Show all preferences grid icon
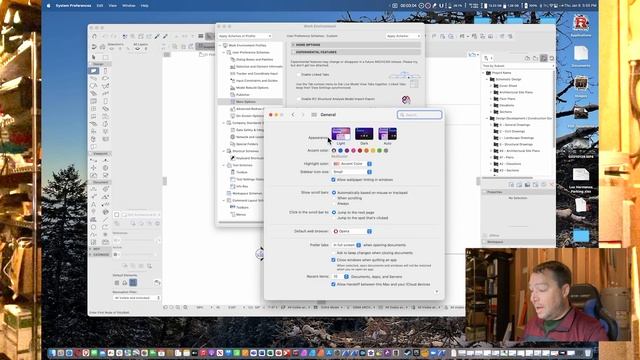640x360 pixels. coord(314,115)
